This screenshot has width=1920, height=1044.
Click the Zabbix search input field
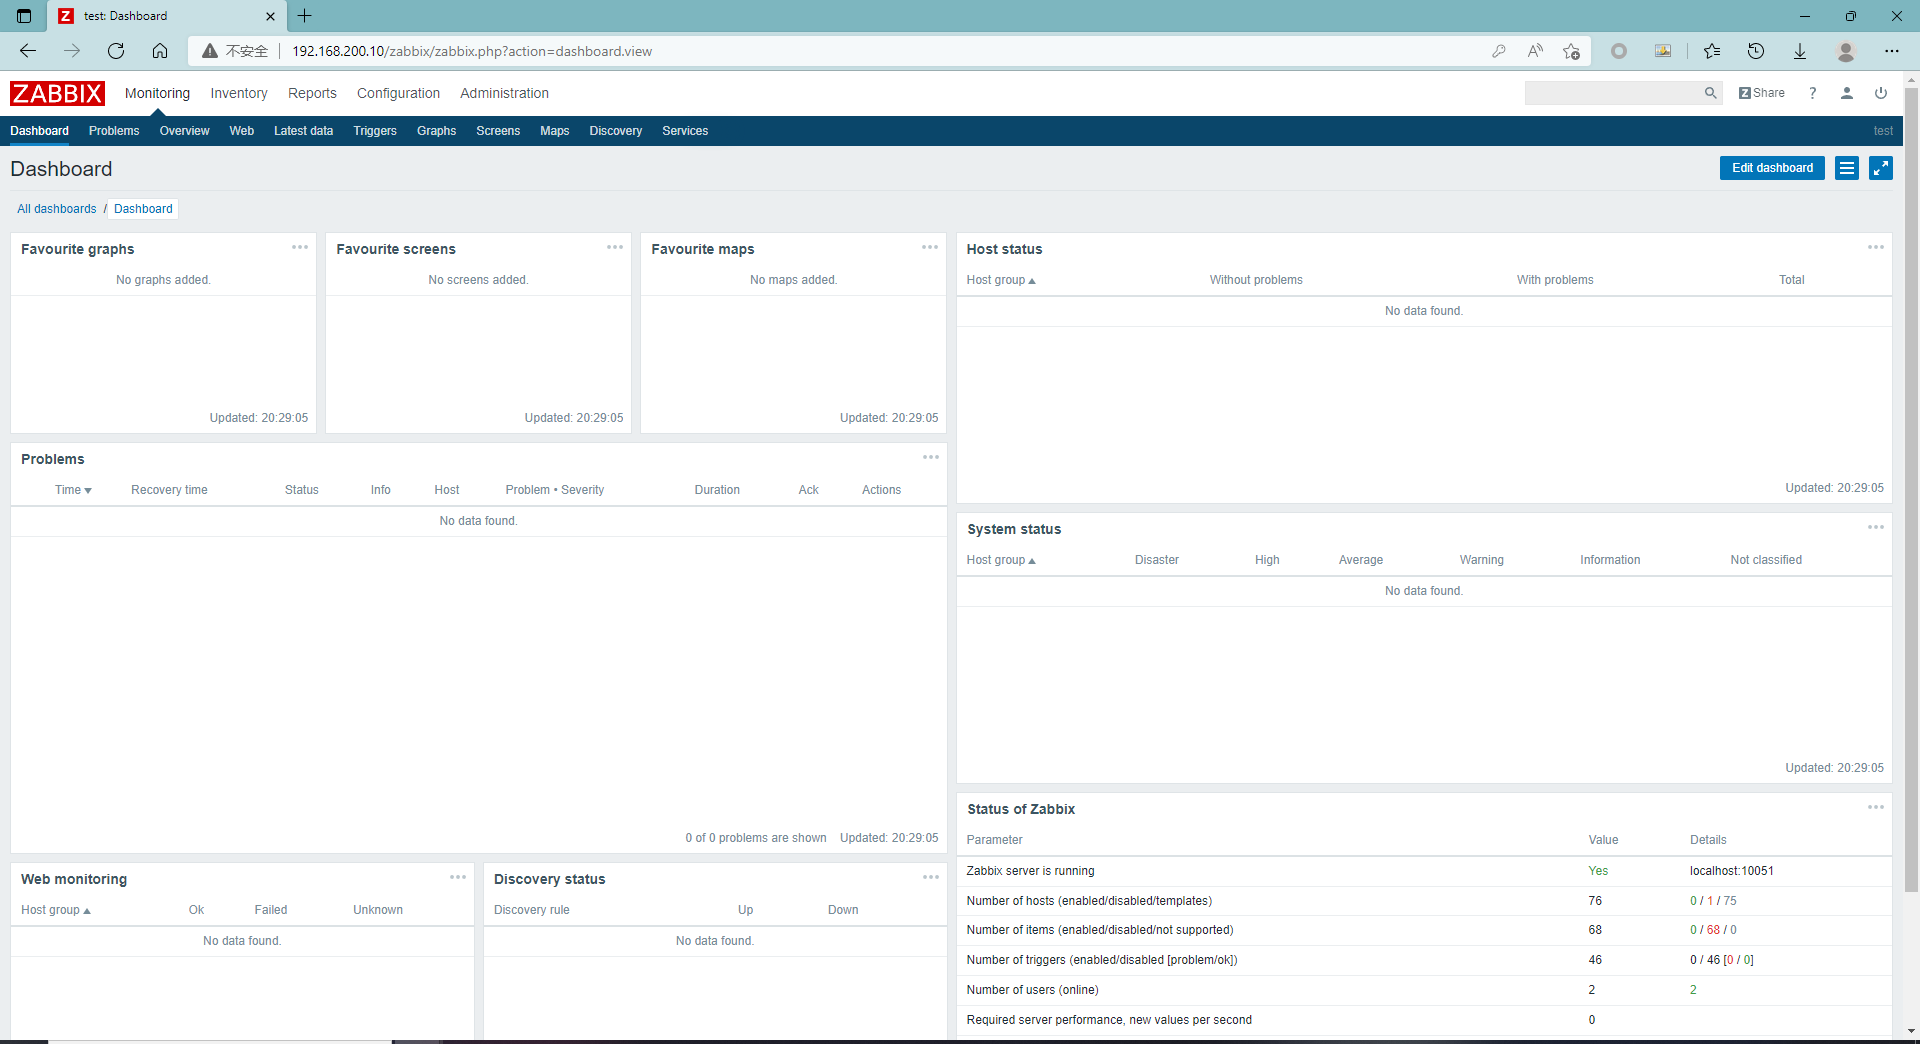[1614, 93]
